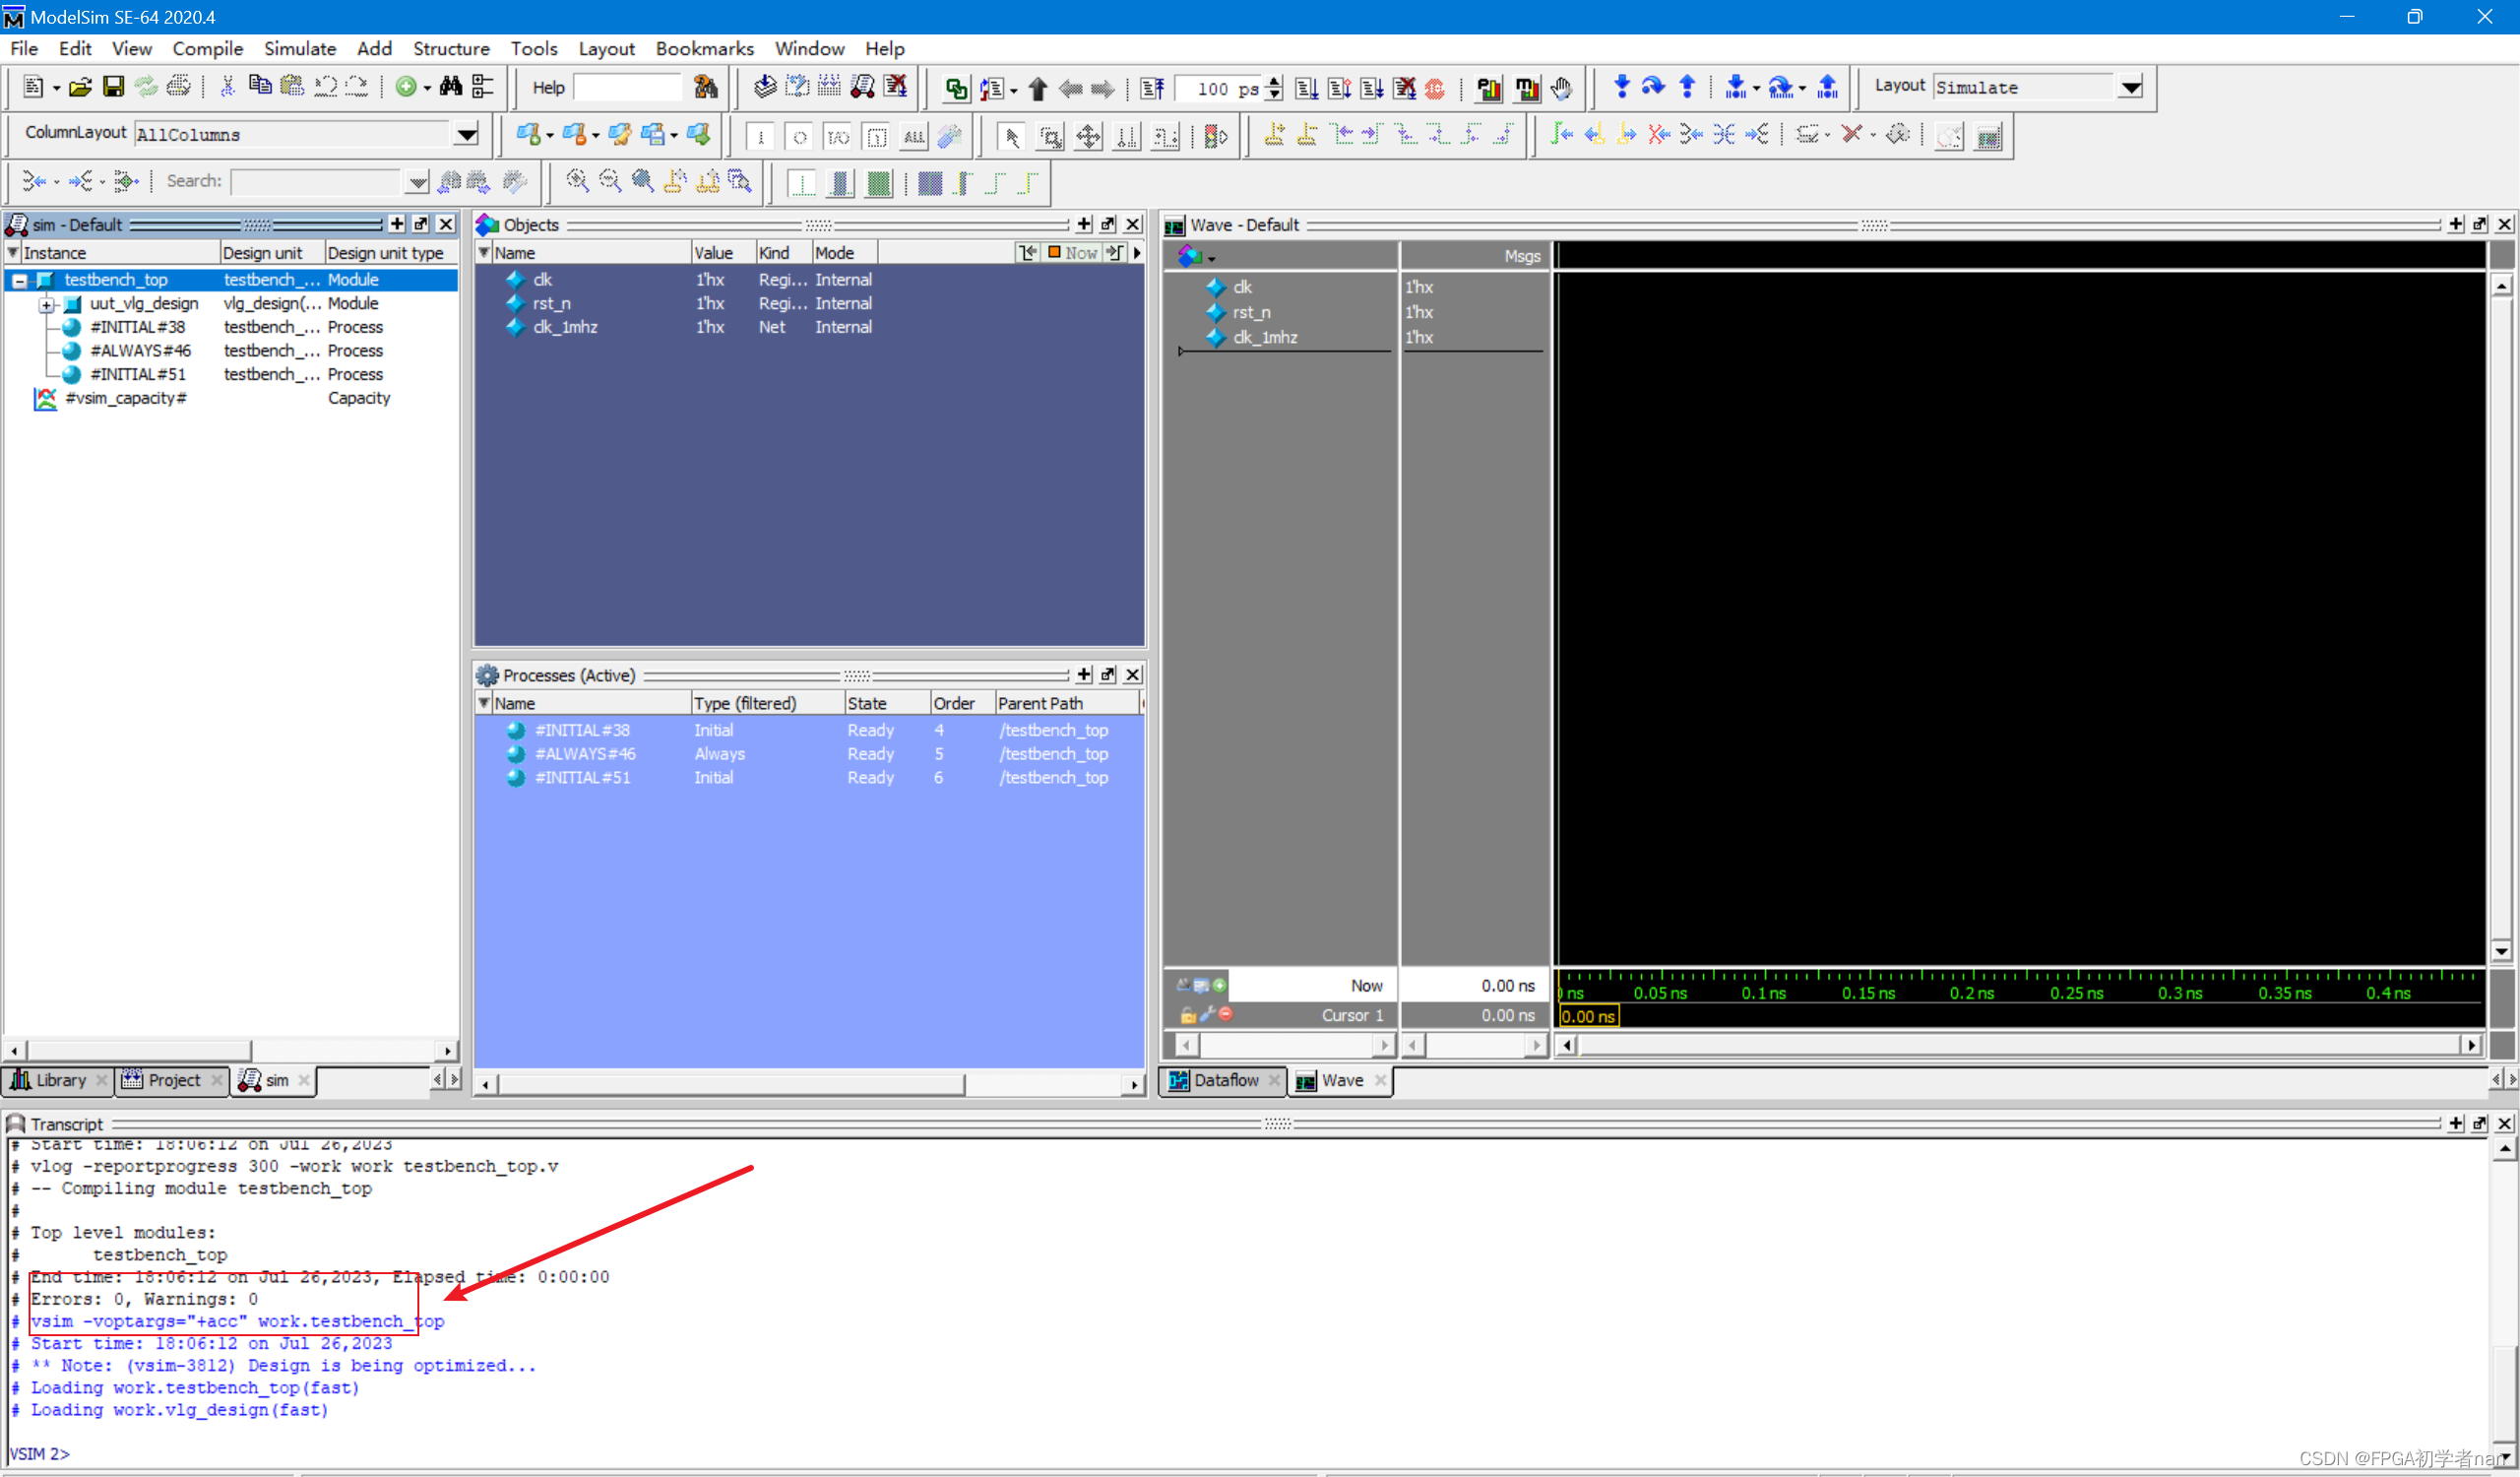Expand the uut_vlg_design tree node
Viewport: 2520px width, 1477px height.
[47, 304]
